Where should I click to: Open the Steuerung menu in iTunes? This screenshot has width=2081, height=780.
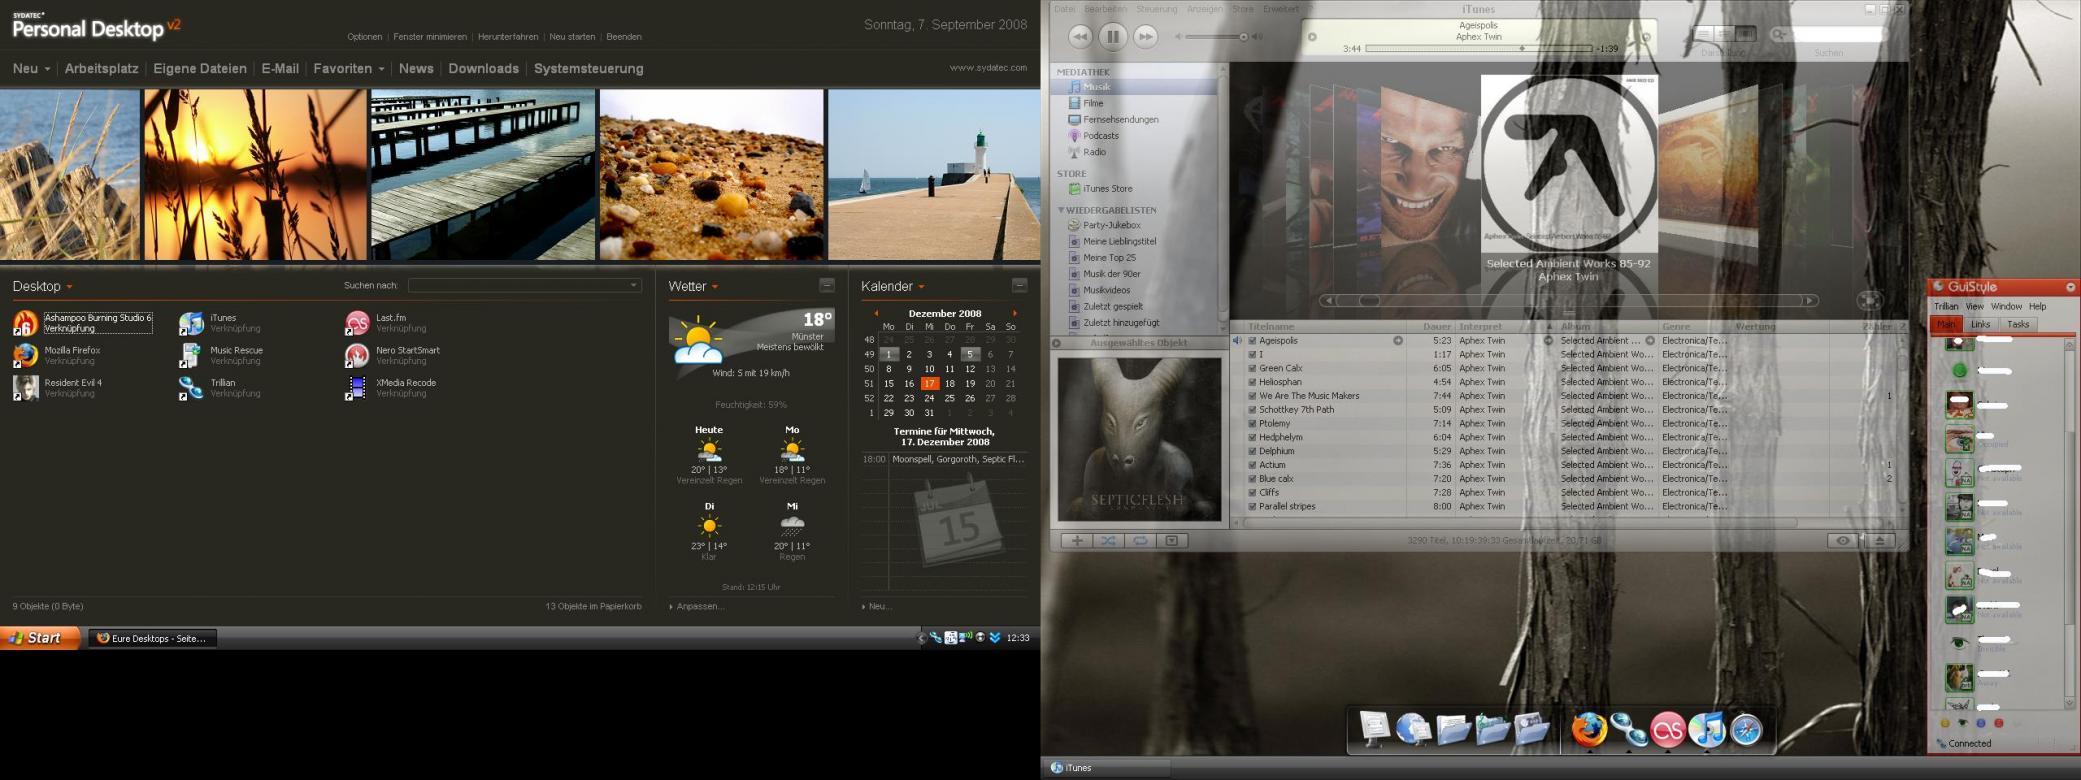coord(1156,9)
